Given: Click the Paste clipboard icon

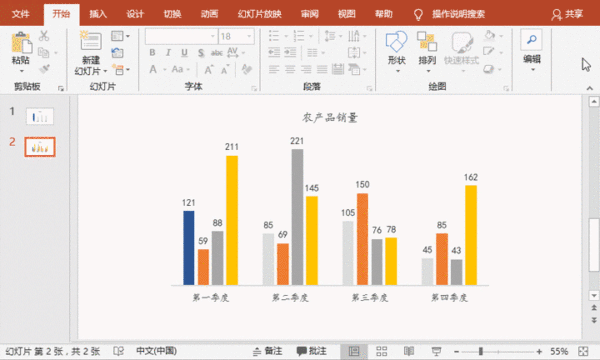Looking at the screenshot, I should 21,43.
